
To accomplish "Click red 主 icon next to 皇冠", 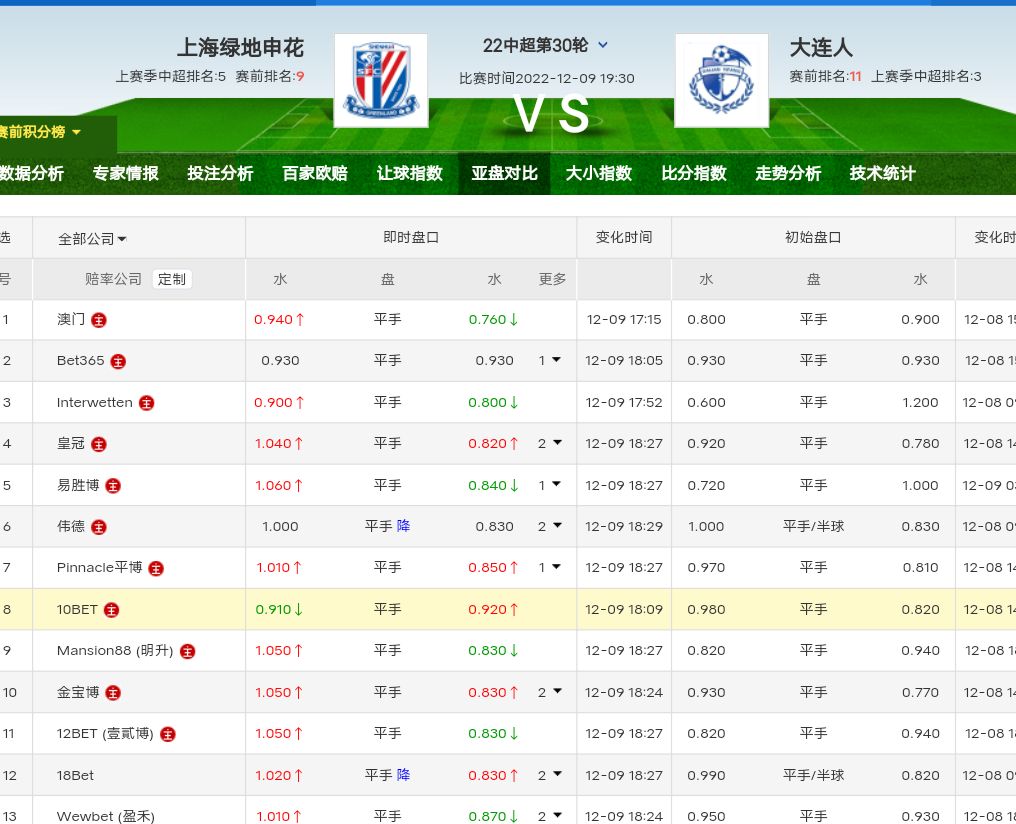I will tap(99, 444).
